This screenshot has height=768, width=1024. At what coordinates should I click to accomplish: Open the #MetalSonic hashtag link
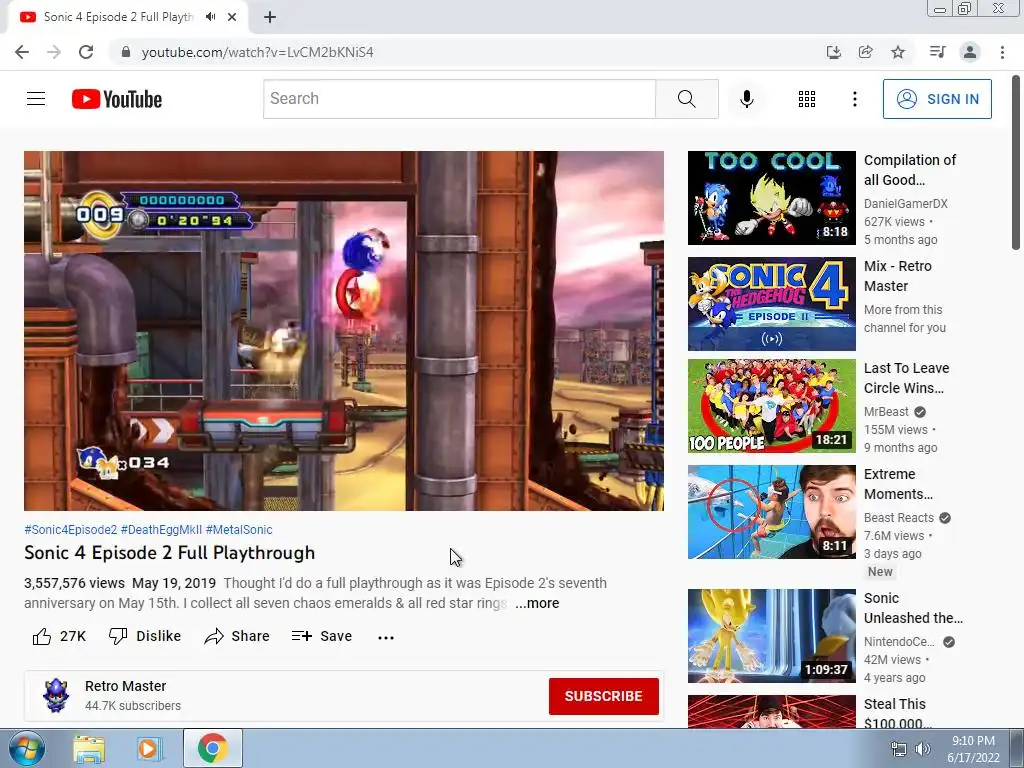pos(239,530)
